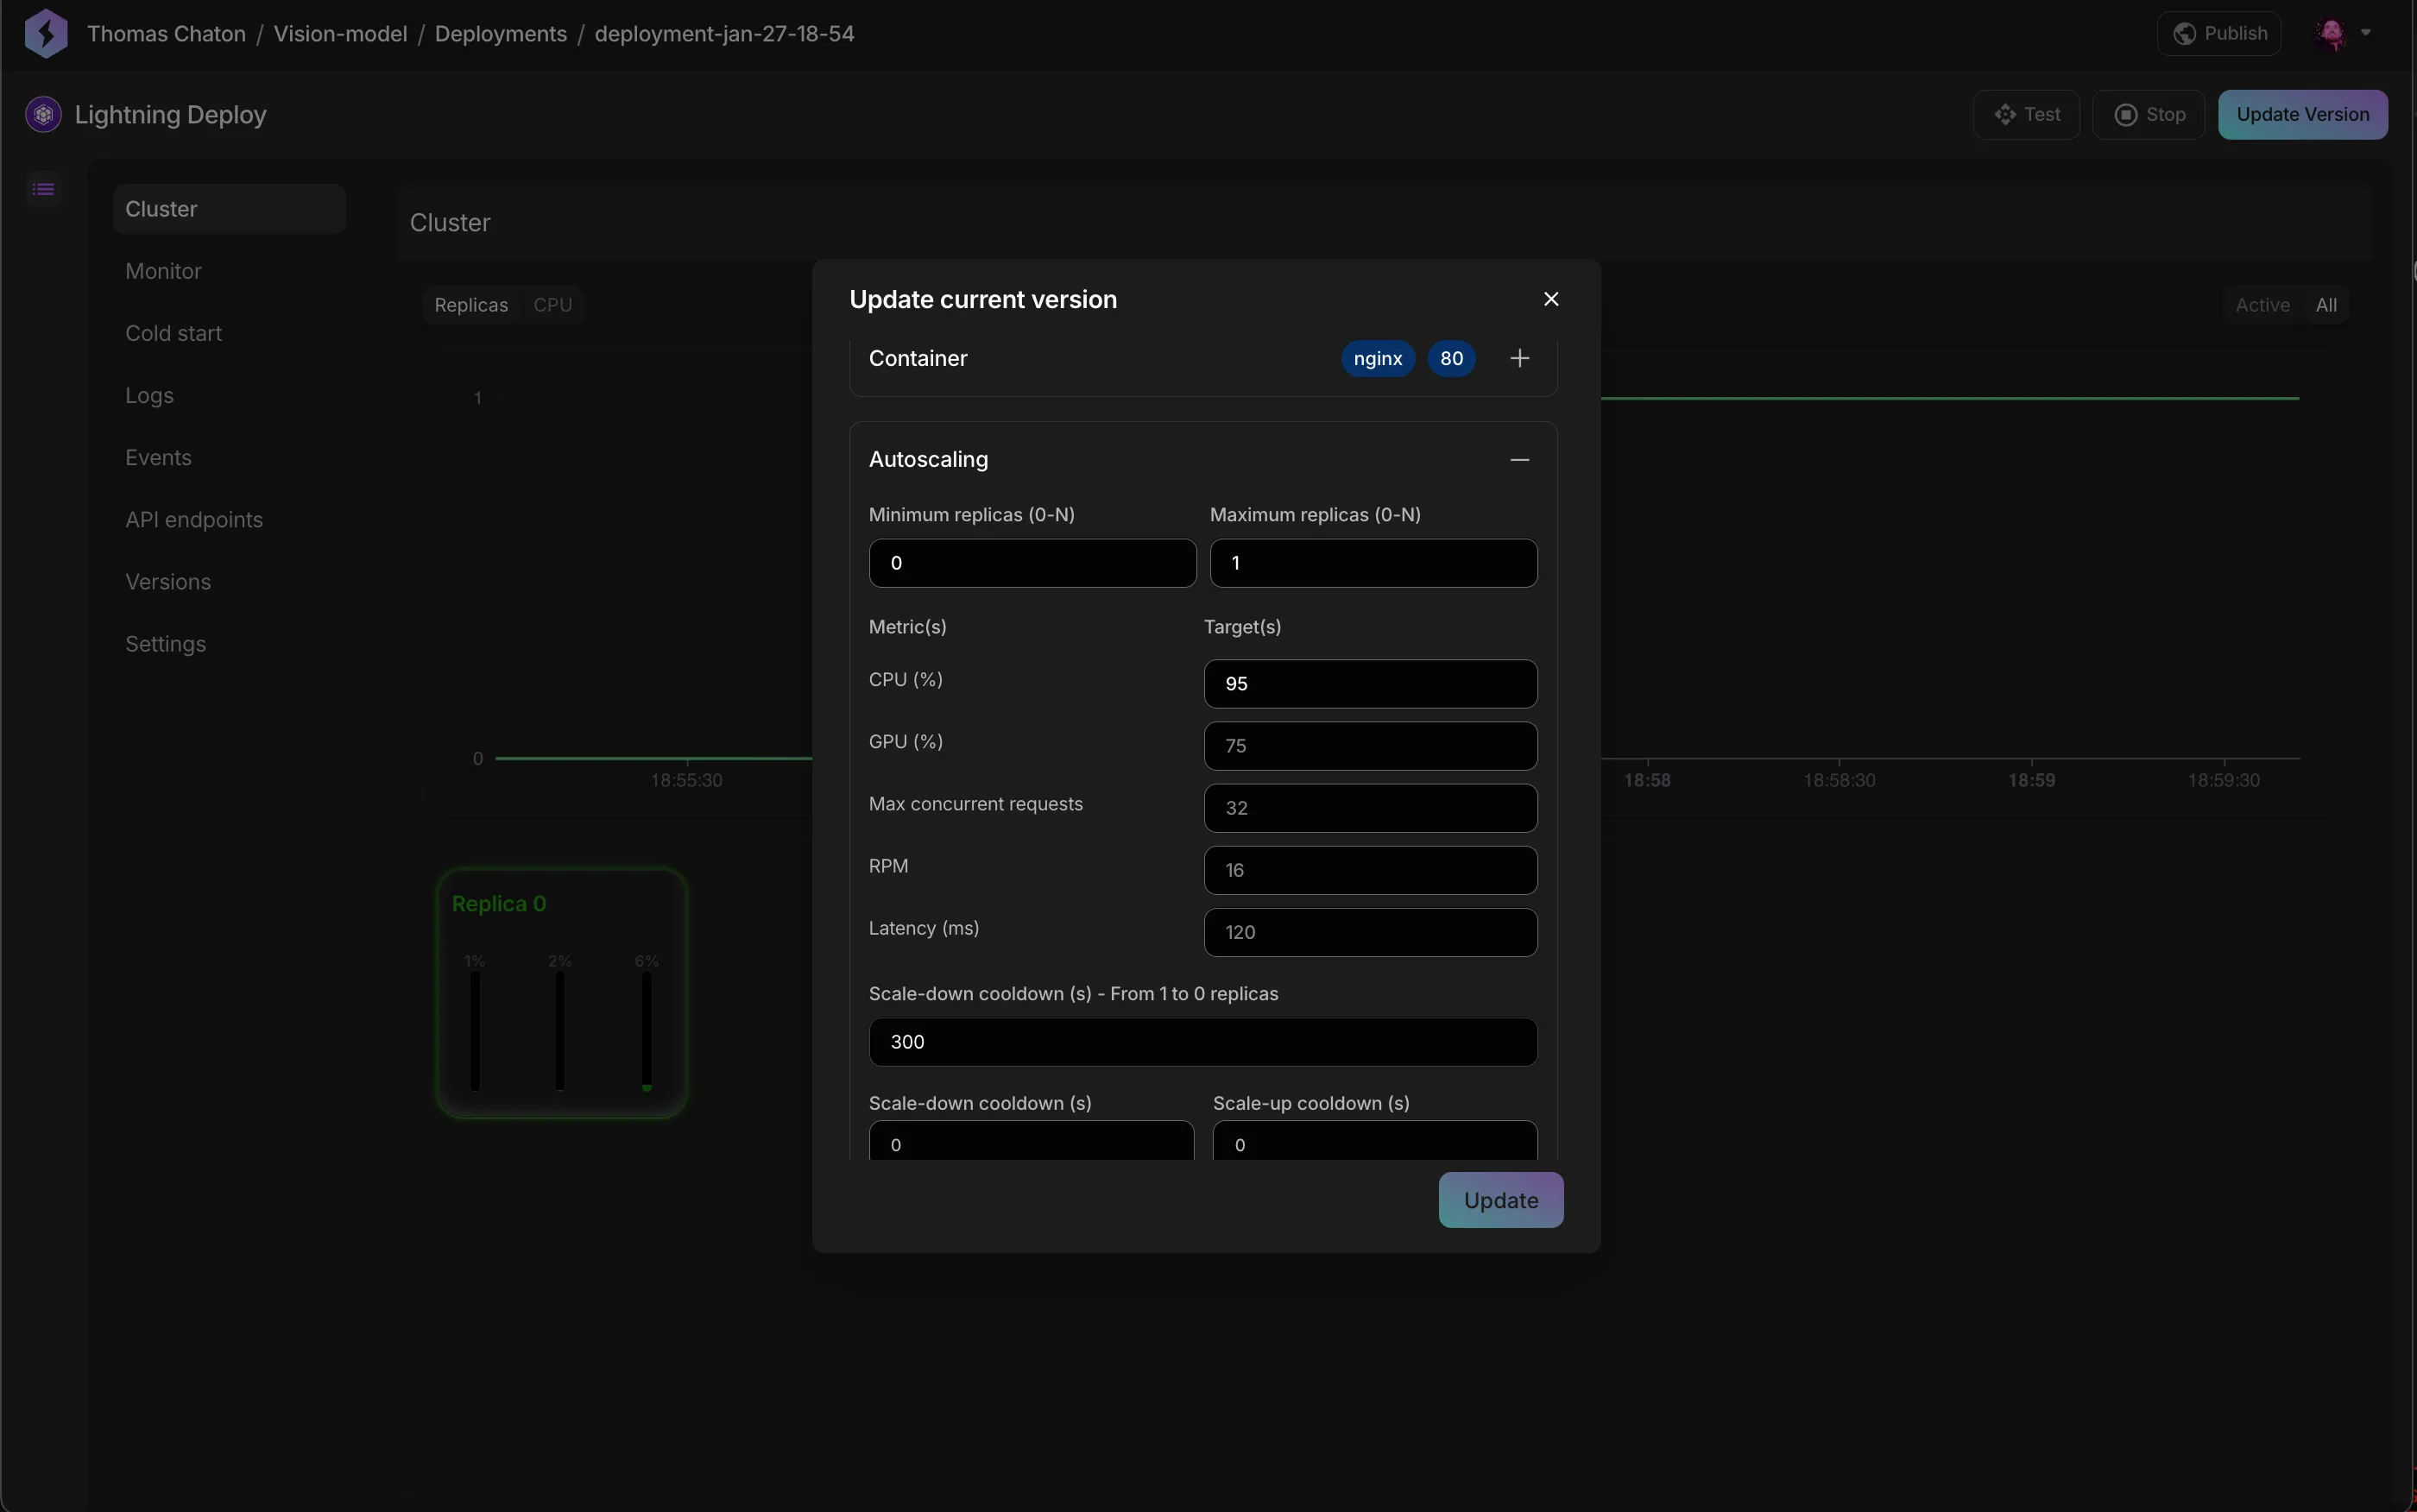Image resolution: width=2417 pixels, height=1512 pixels.
Task: Go to Deployments breadcrumb
Action: coord(501,34)
